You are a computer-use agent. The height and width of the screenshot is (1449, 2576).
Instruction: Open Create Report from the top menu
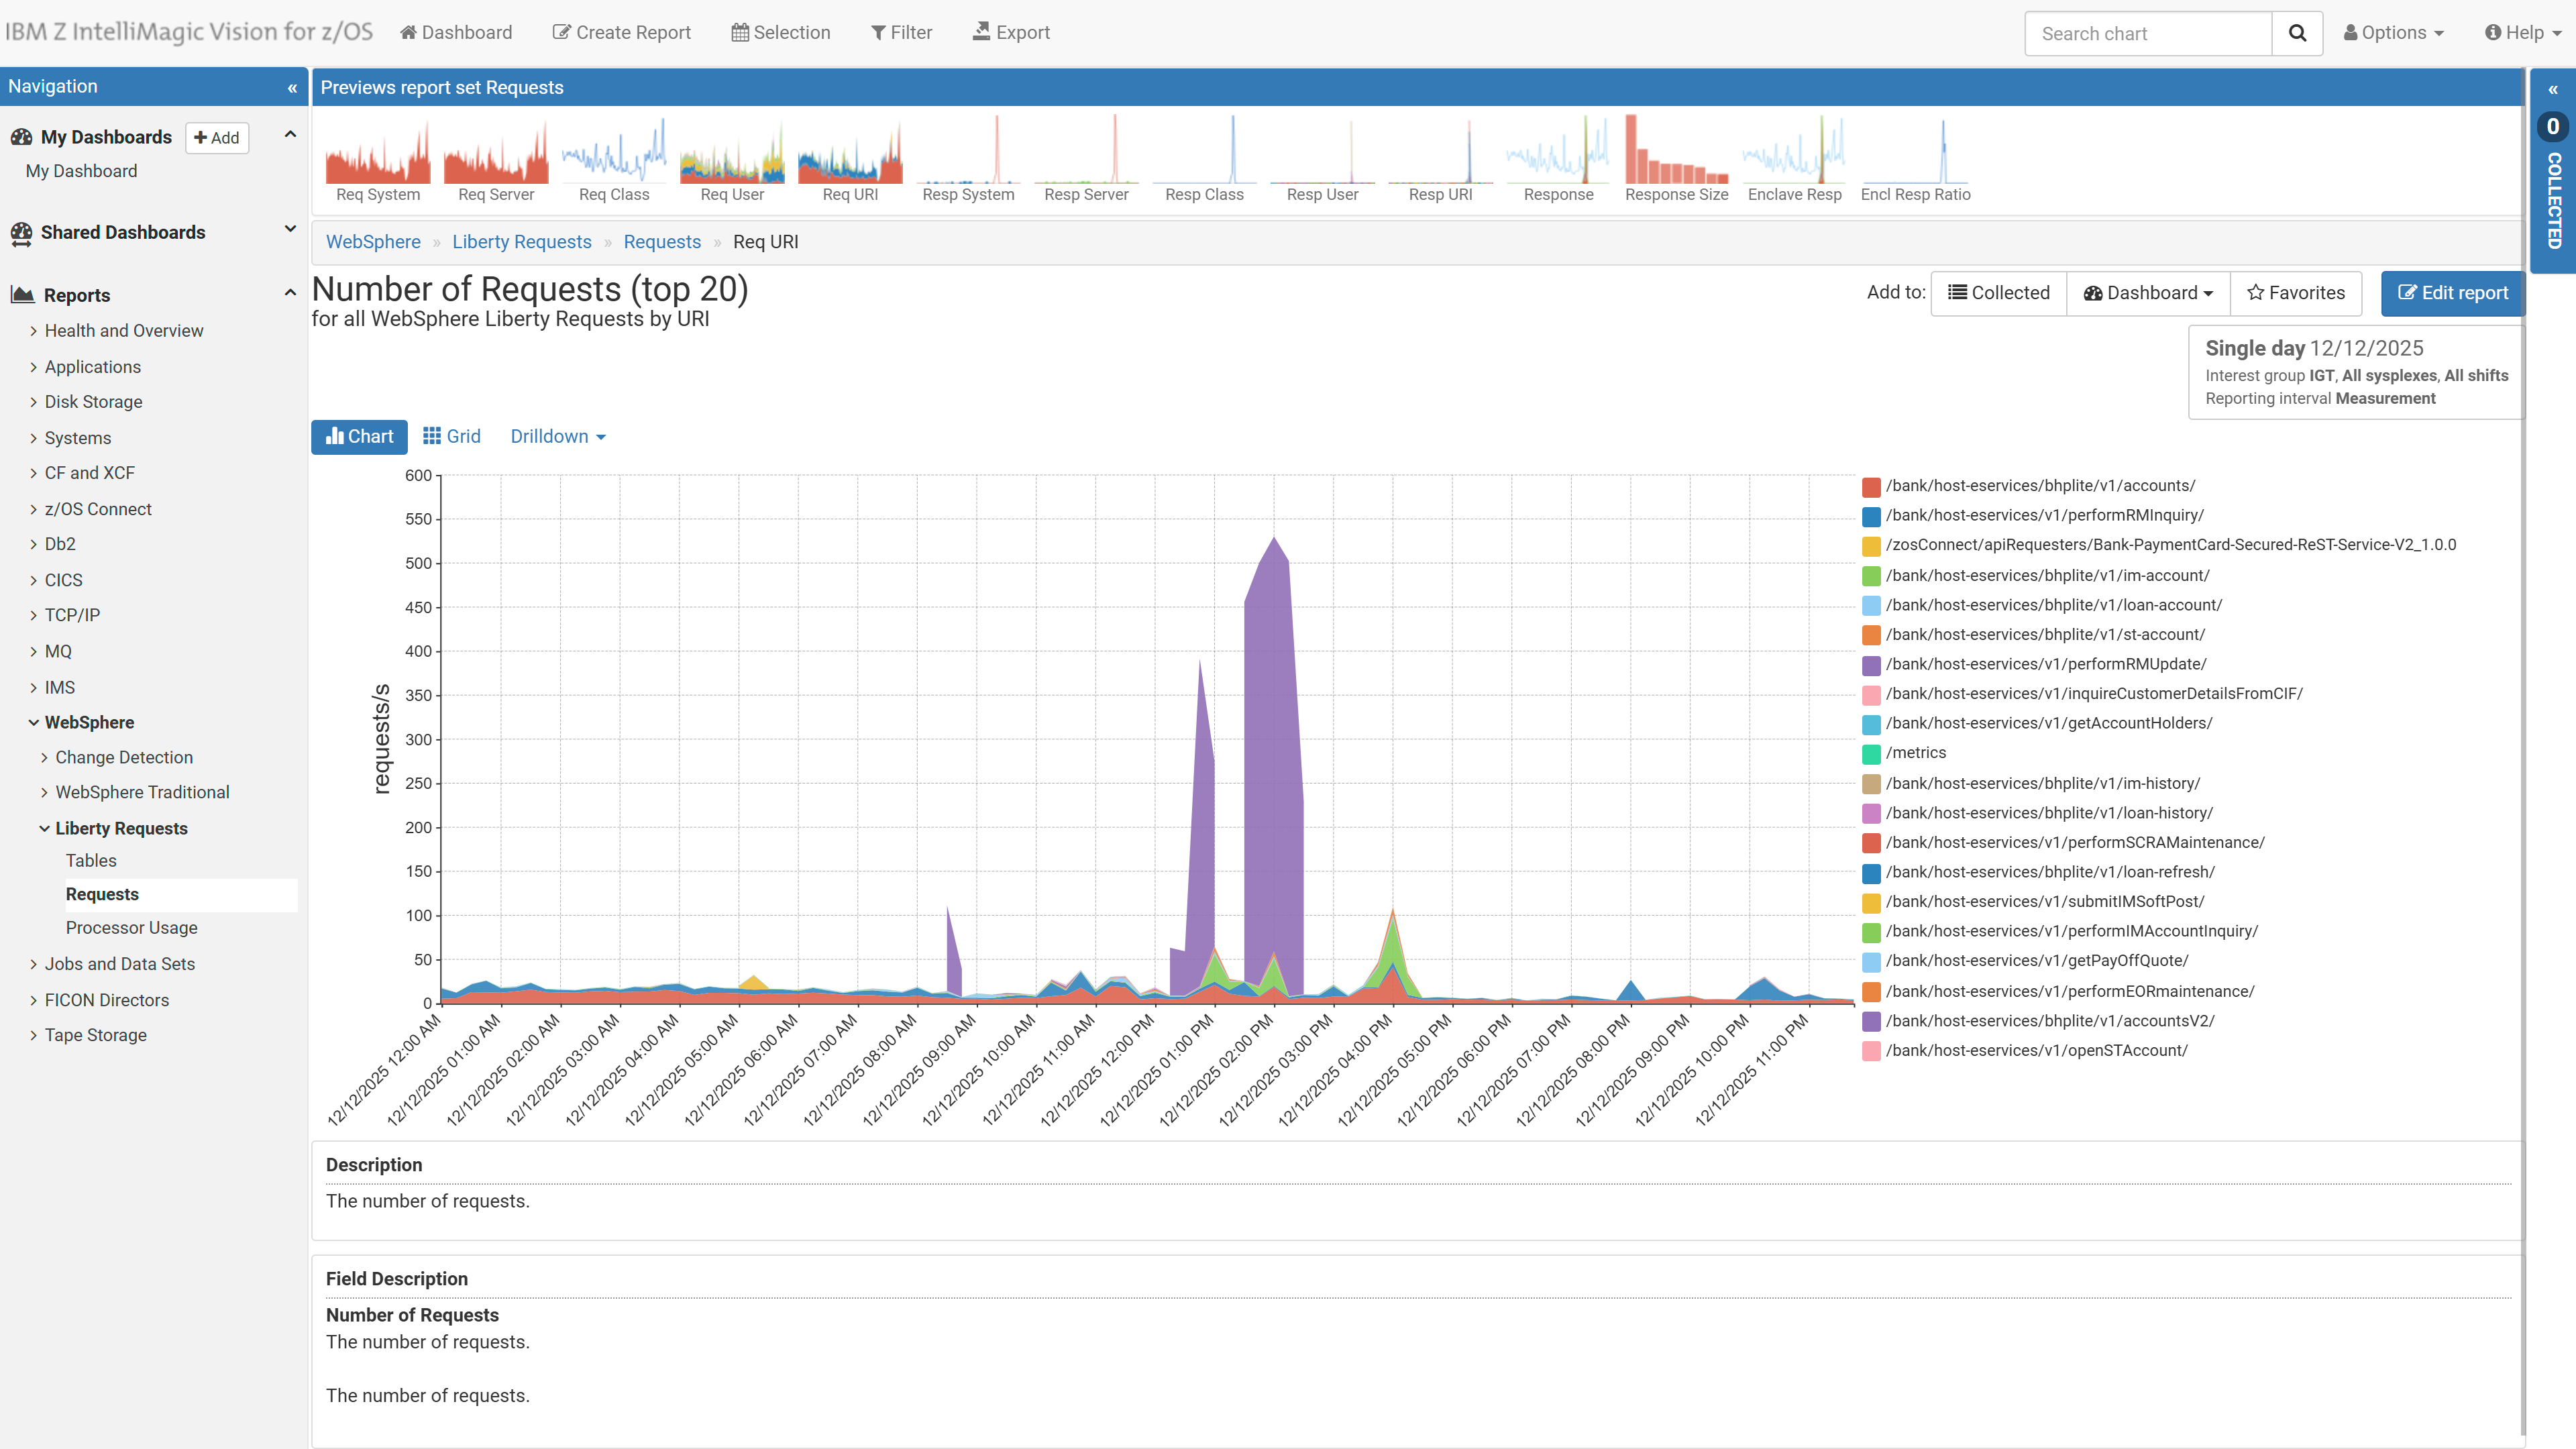click(621, 33)
